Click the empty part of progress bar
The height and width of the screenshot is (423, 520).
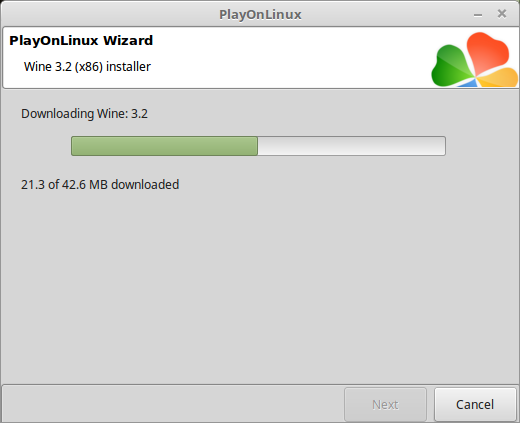pyautogui.click(x=351, y=146)
